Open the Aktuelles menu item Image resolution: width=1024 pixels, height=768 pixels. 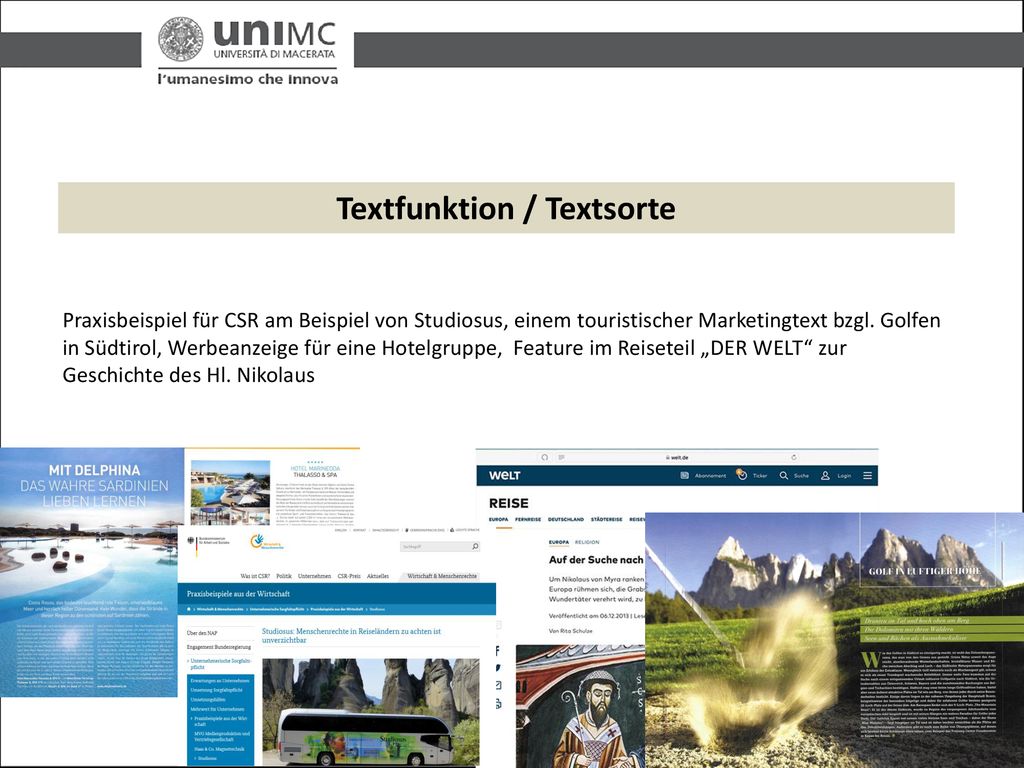(377, 576)
